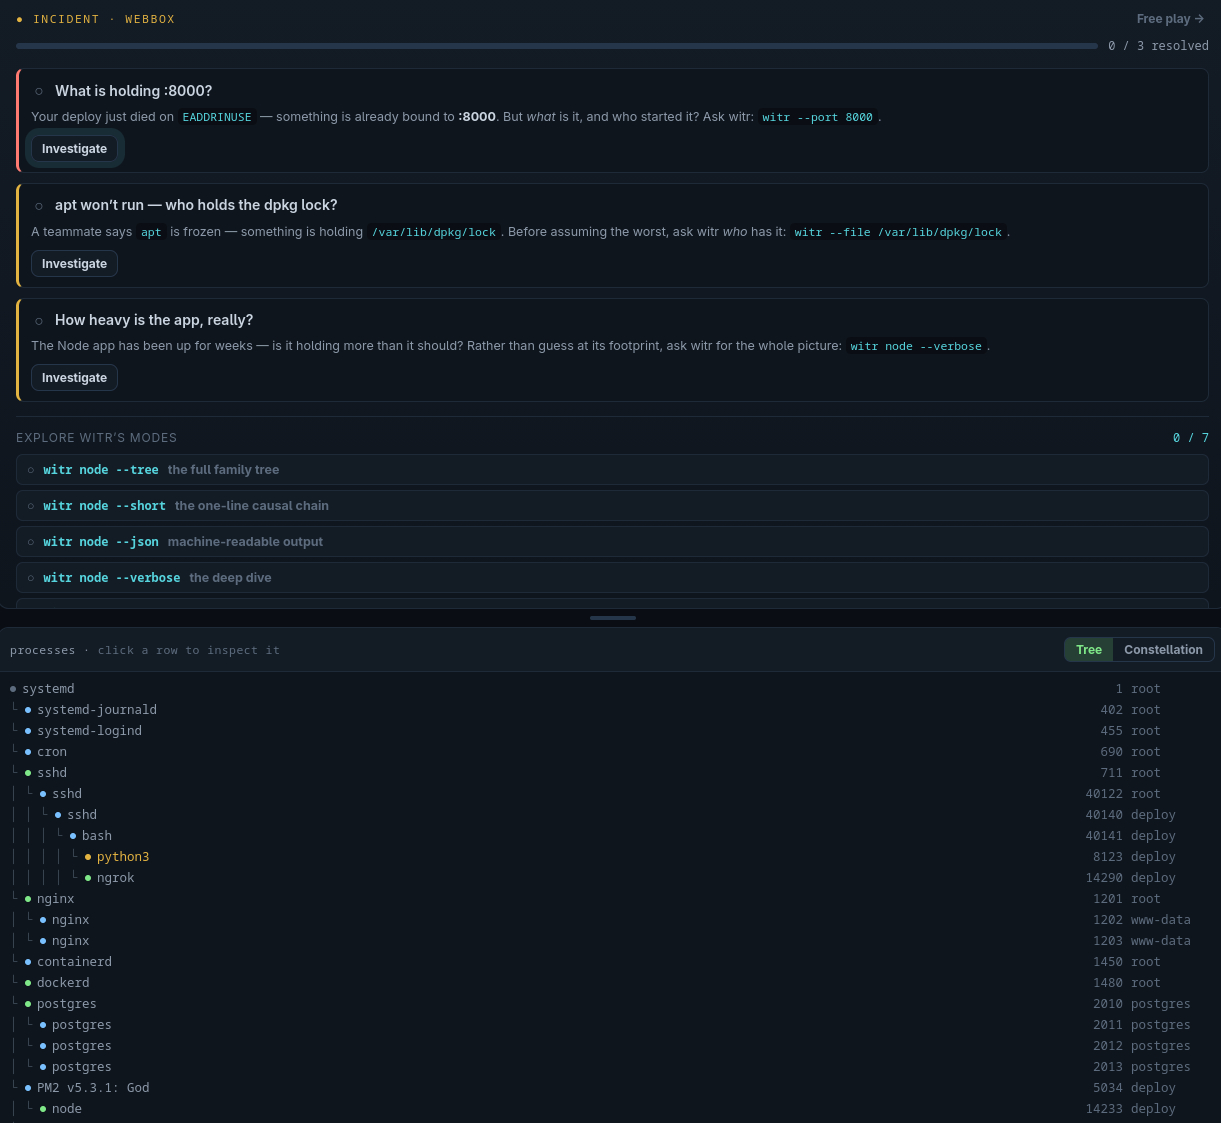Select the bash process row
This screenshot has height=1123, width=1221.
[610, 836]
